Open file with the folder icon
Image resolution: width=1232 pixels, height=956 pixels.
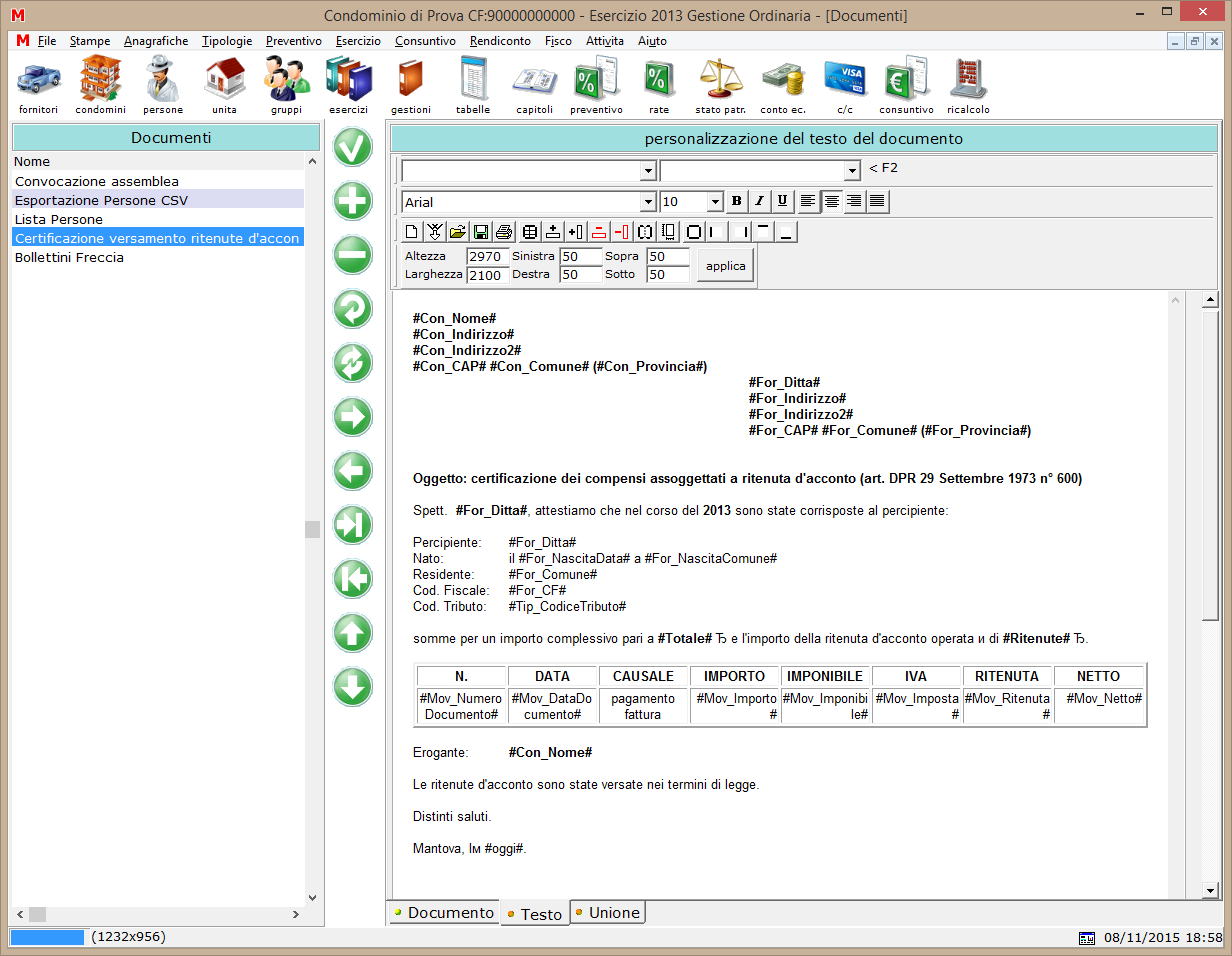pyautogui.click(x=457, y=232)
